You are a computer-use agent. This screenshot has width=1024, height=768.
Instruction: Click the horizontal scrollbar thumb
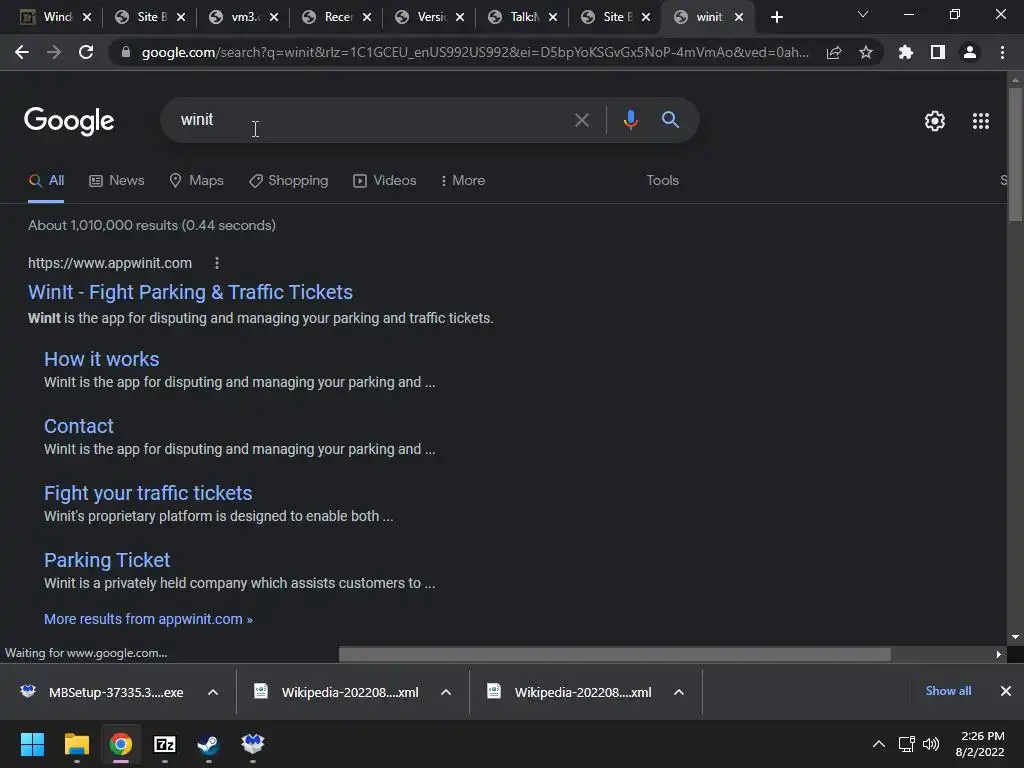[615, 654]
